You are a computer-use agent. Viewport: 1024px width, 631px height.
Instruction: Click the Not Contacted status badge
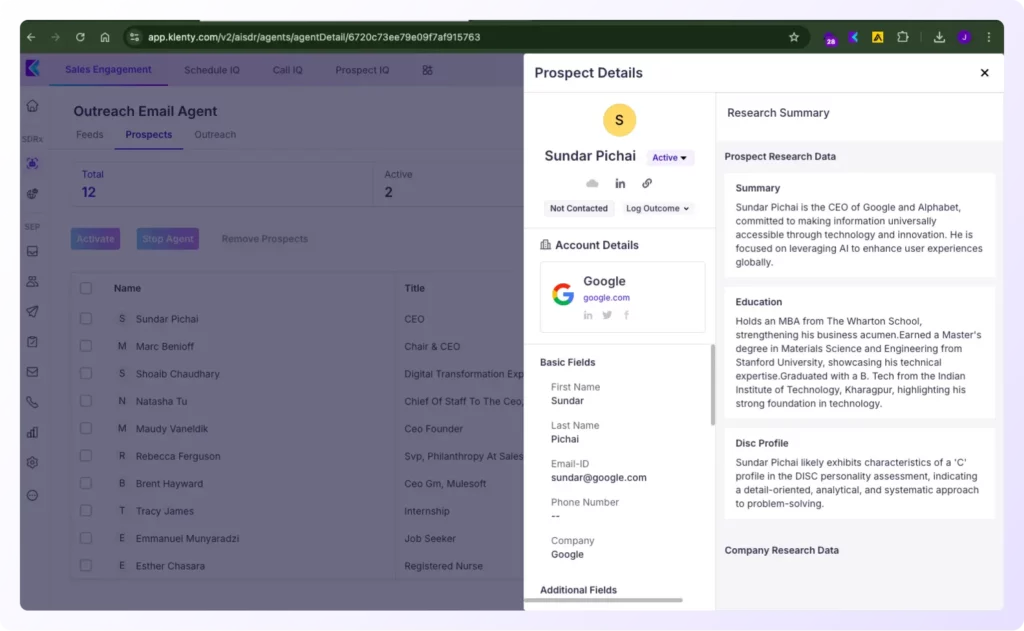click(579, 208)
